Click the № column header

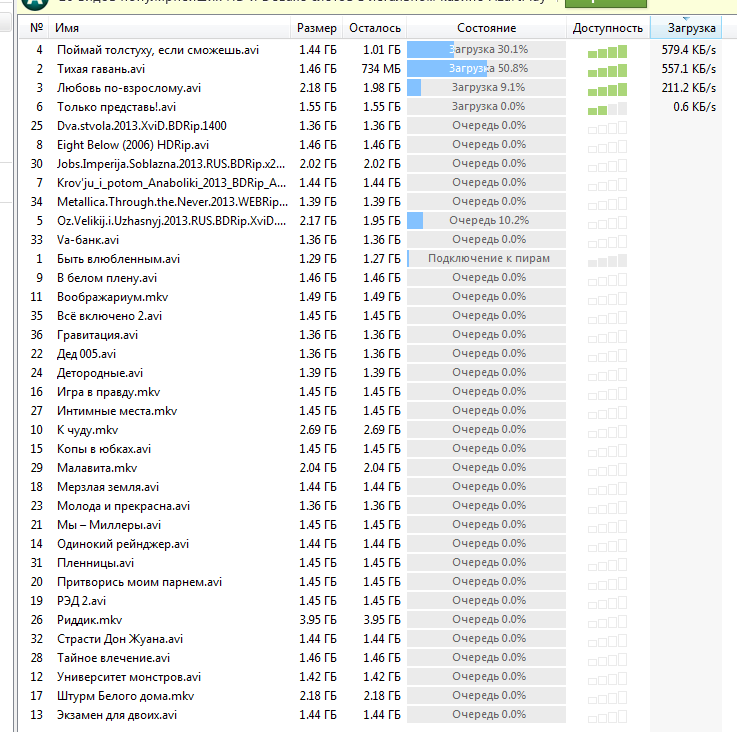tap(37, 28)
